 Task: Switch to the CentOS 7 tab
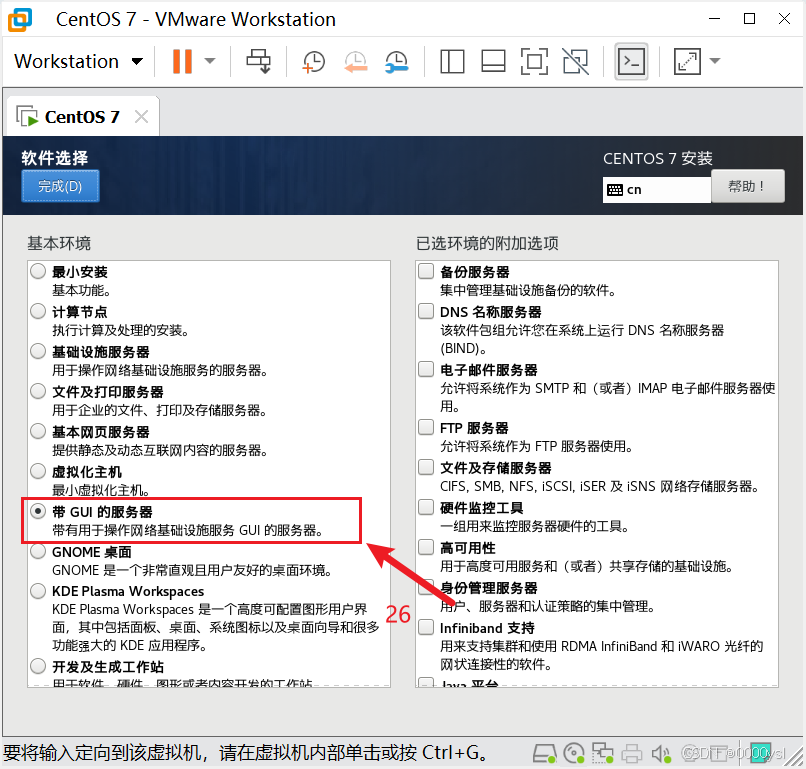(82, 117)
